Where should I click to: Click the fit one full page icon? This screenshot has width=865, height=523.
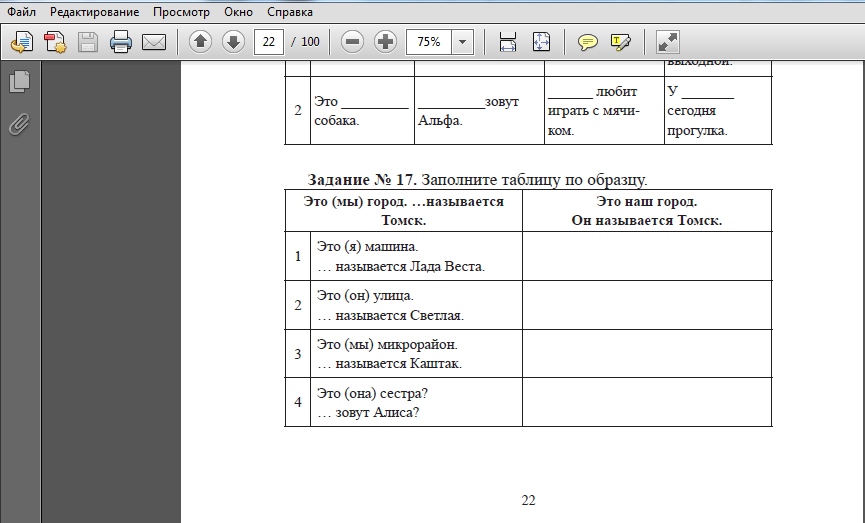tap(541, 42)
